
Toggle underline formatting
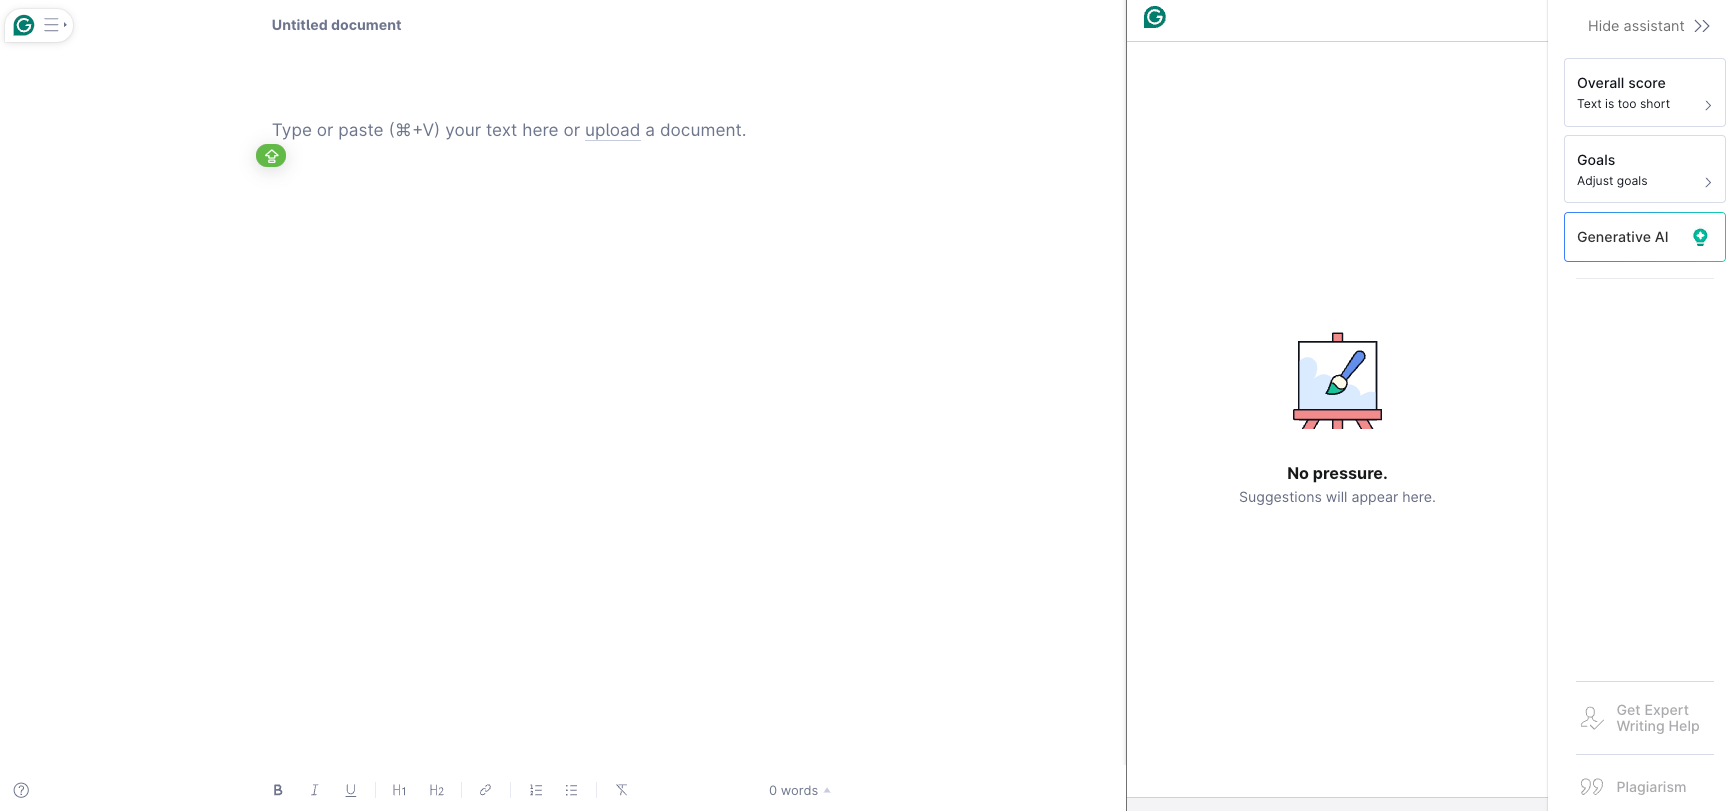pos(351,790)
